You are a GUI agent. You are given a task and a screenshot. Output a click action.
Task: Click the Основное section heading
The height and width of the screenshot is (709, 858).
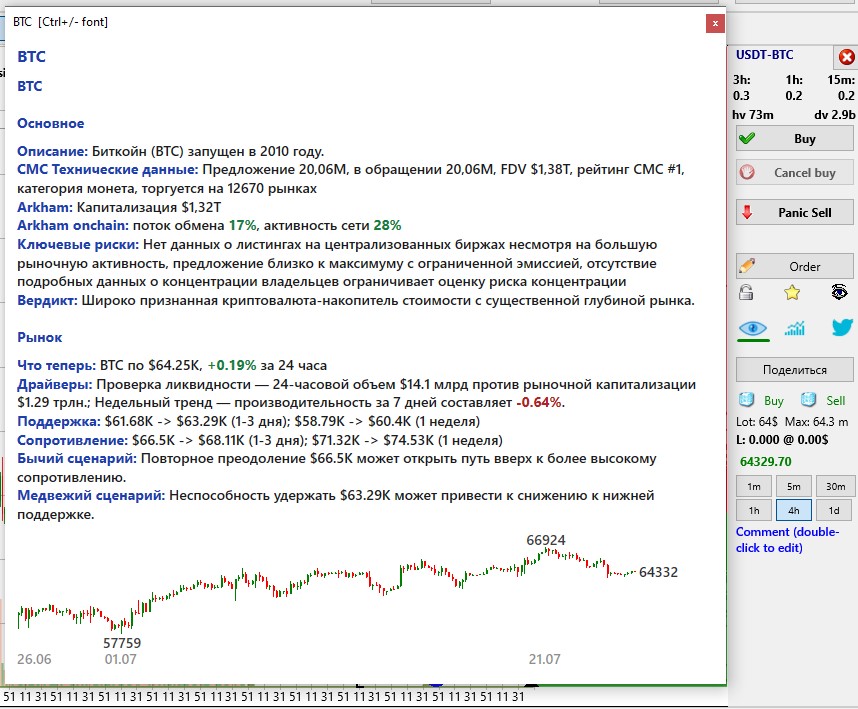50,124
